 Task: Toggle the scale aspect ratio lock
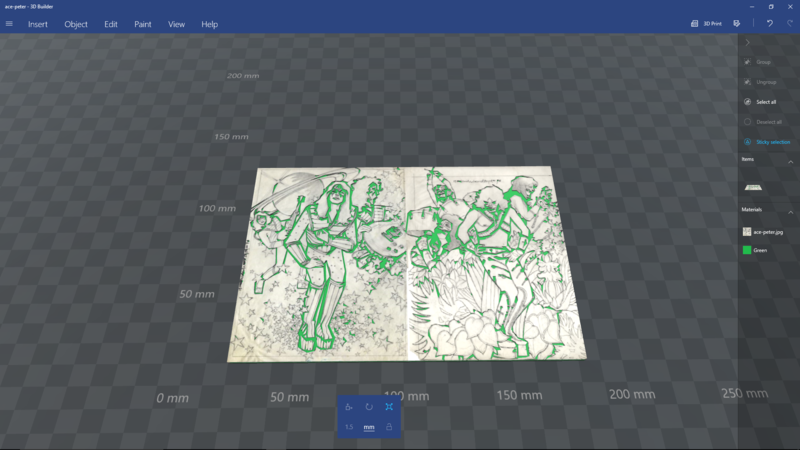pyautogui.click(x=389, y=428)
